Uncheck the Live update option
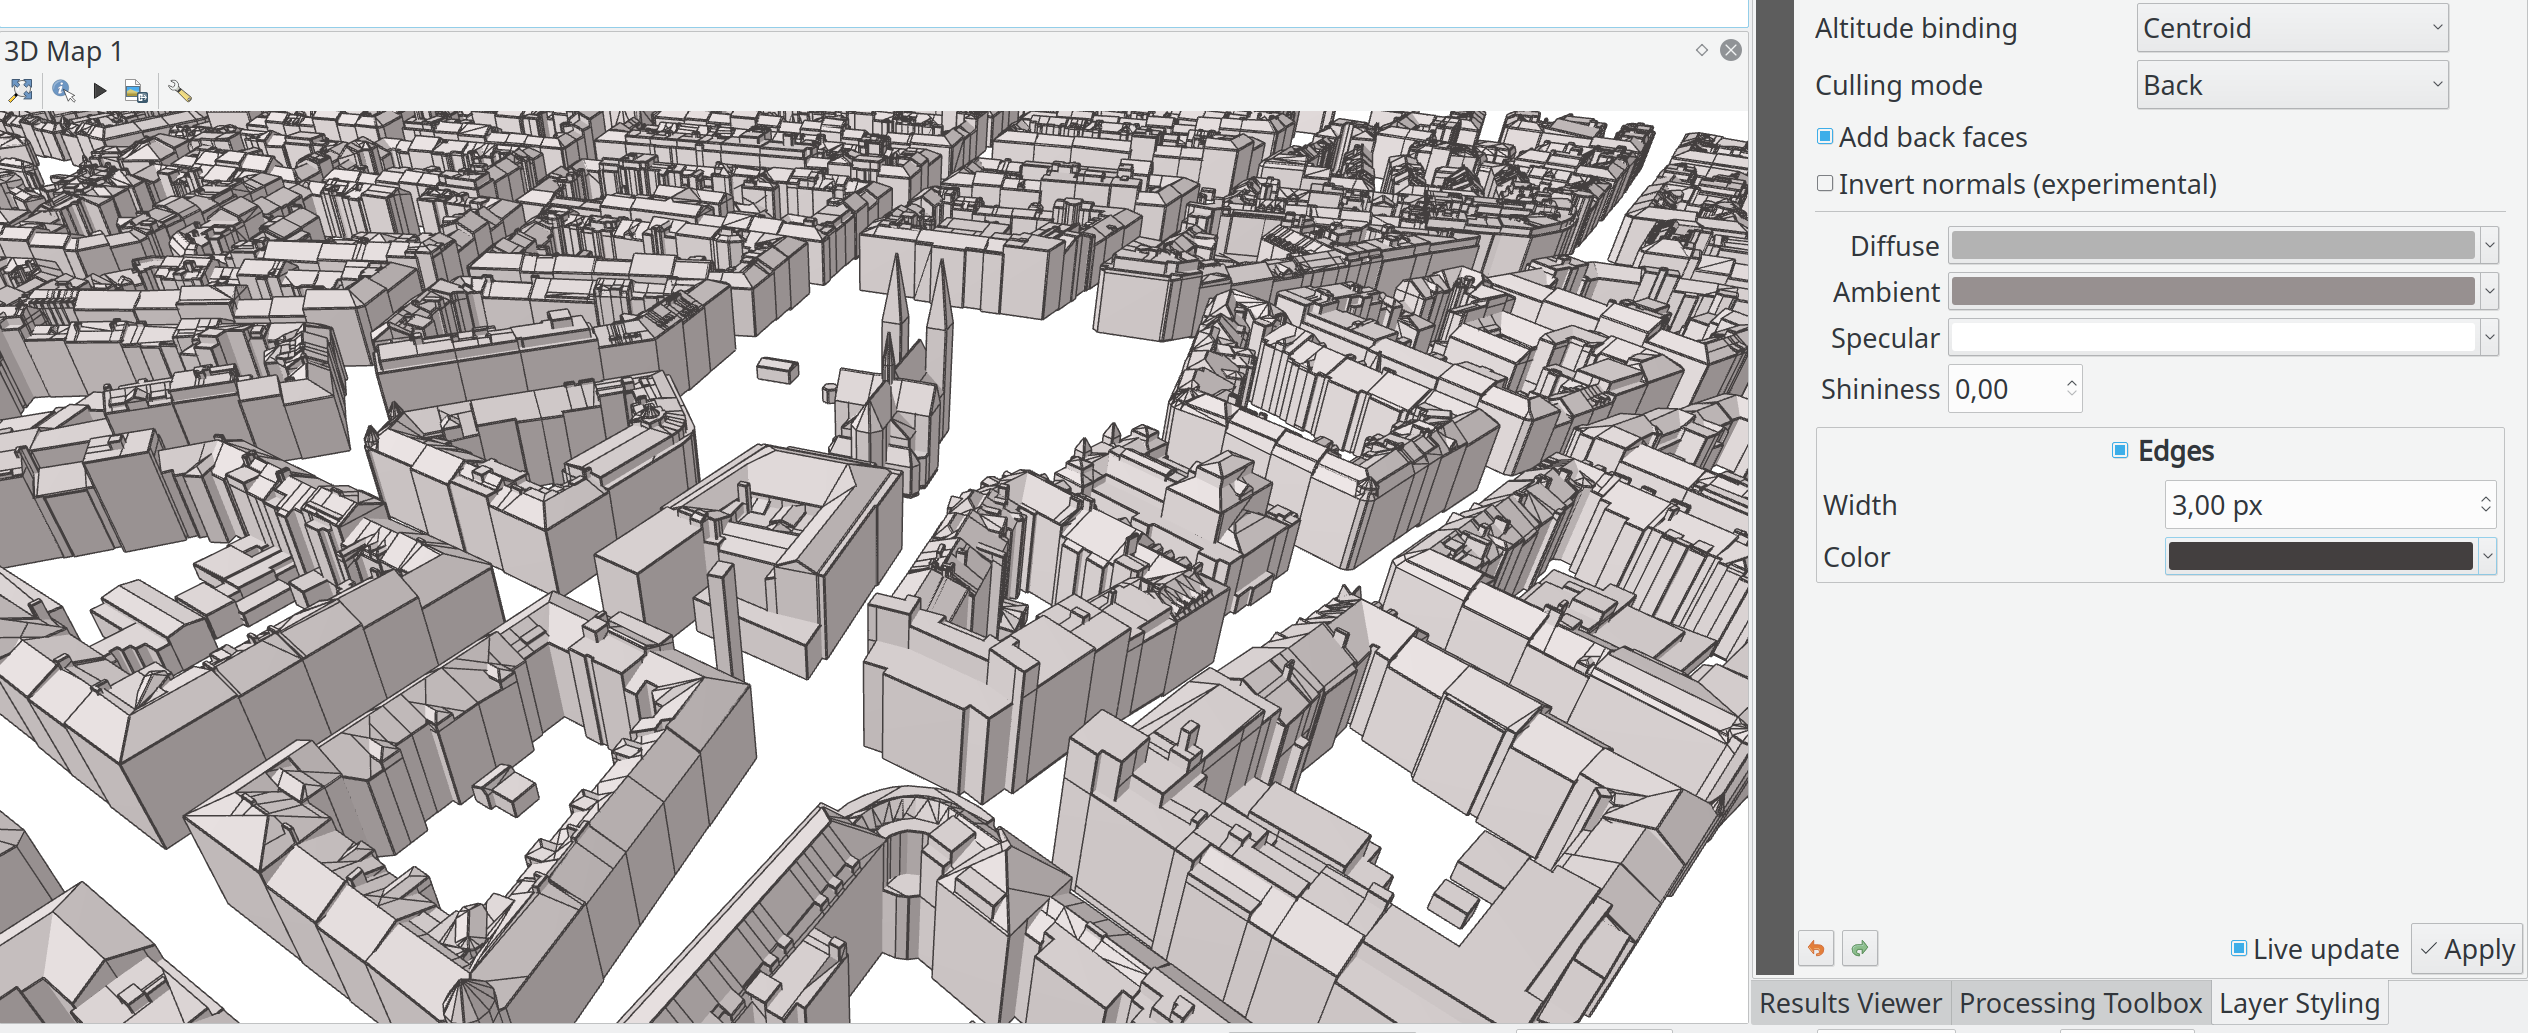 pyautogui.click(x=2239, y=949)
